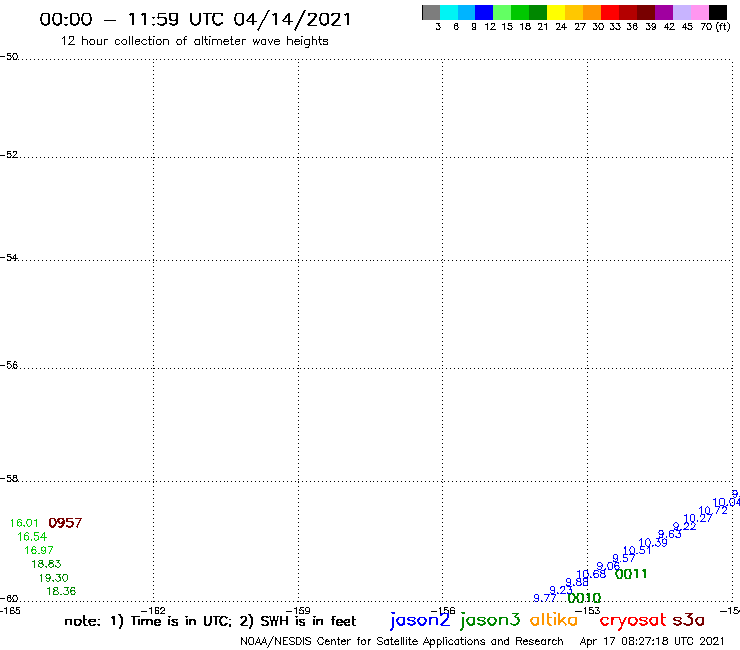Select the purple swatch in the color scale
Image resolution: width=740 pixels, height=650 pixels.
tap(664, 12)
